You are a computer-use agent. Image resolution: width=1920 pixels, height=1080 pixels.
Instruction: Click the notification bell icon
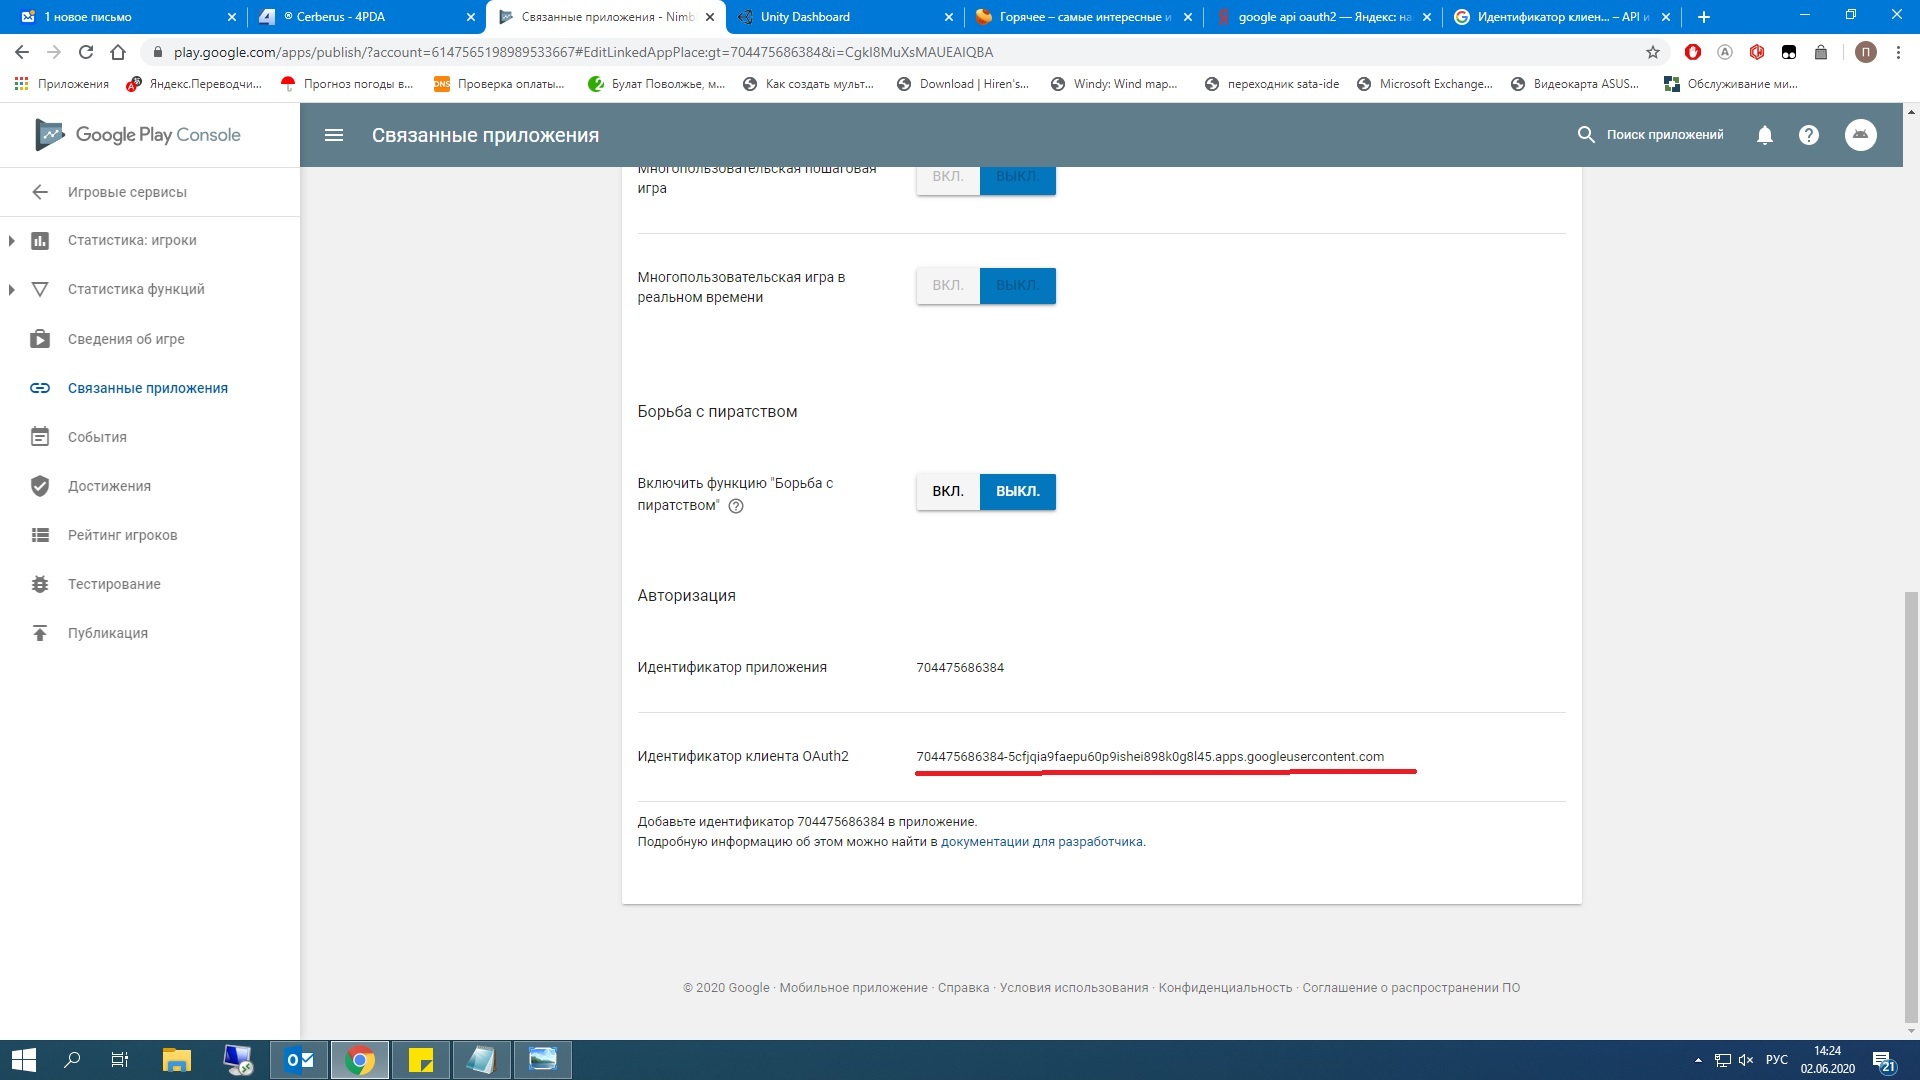pos(1764,135)
